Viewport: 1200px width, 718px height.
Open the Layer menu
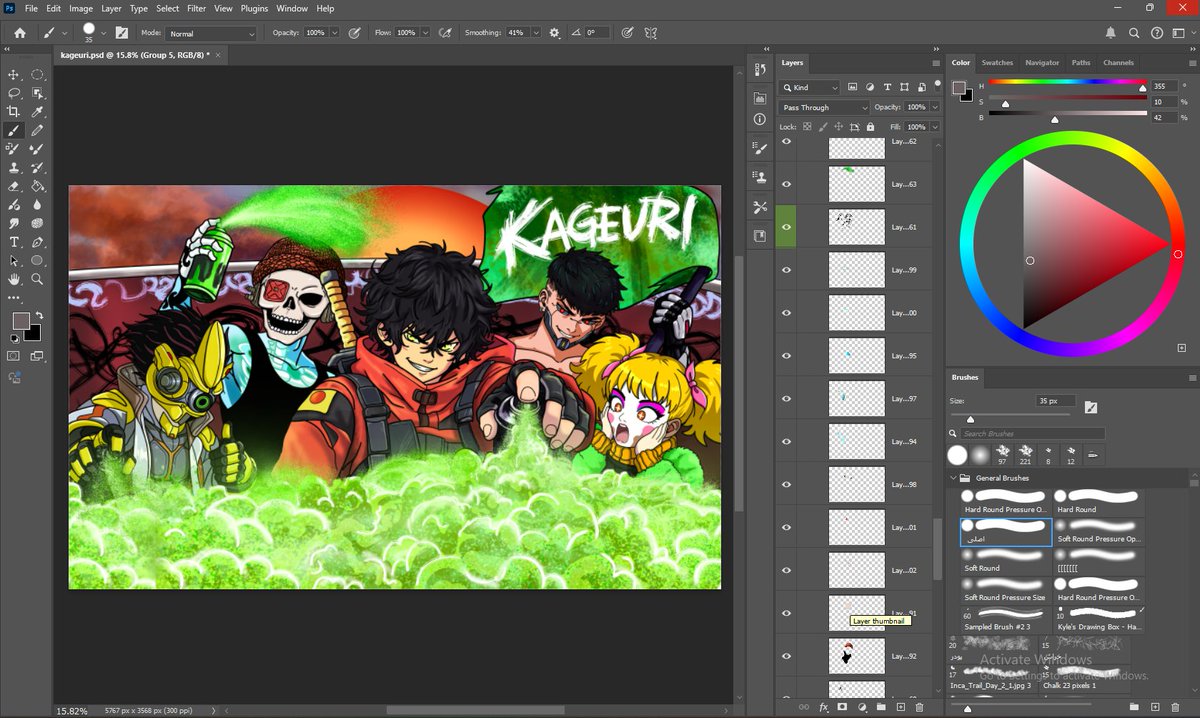111,8
